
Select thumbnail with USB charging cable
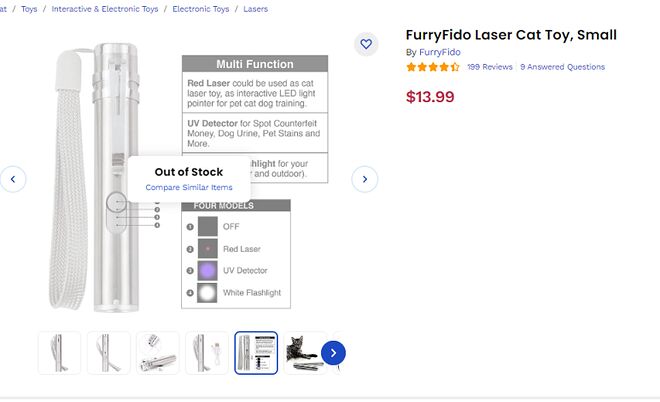207,353
